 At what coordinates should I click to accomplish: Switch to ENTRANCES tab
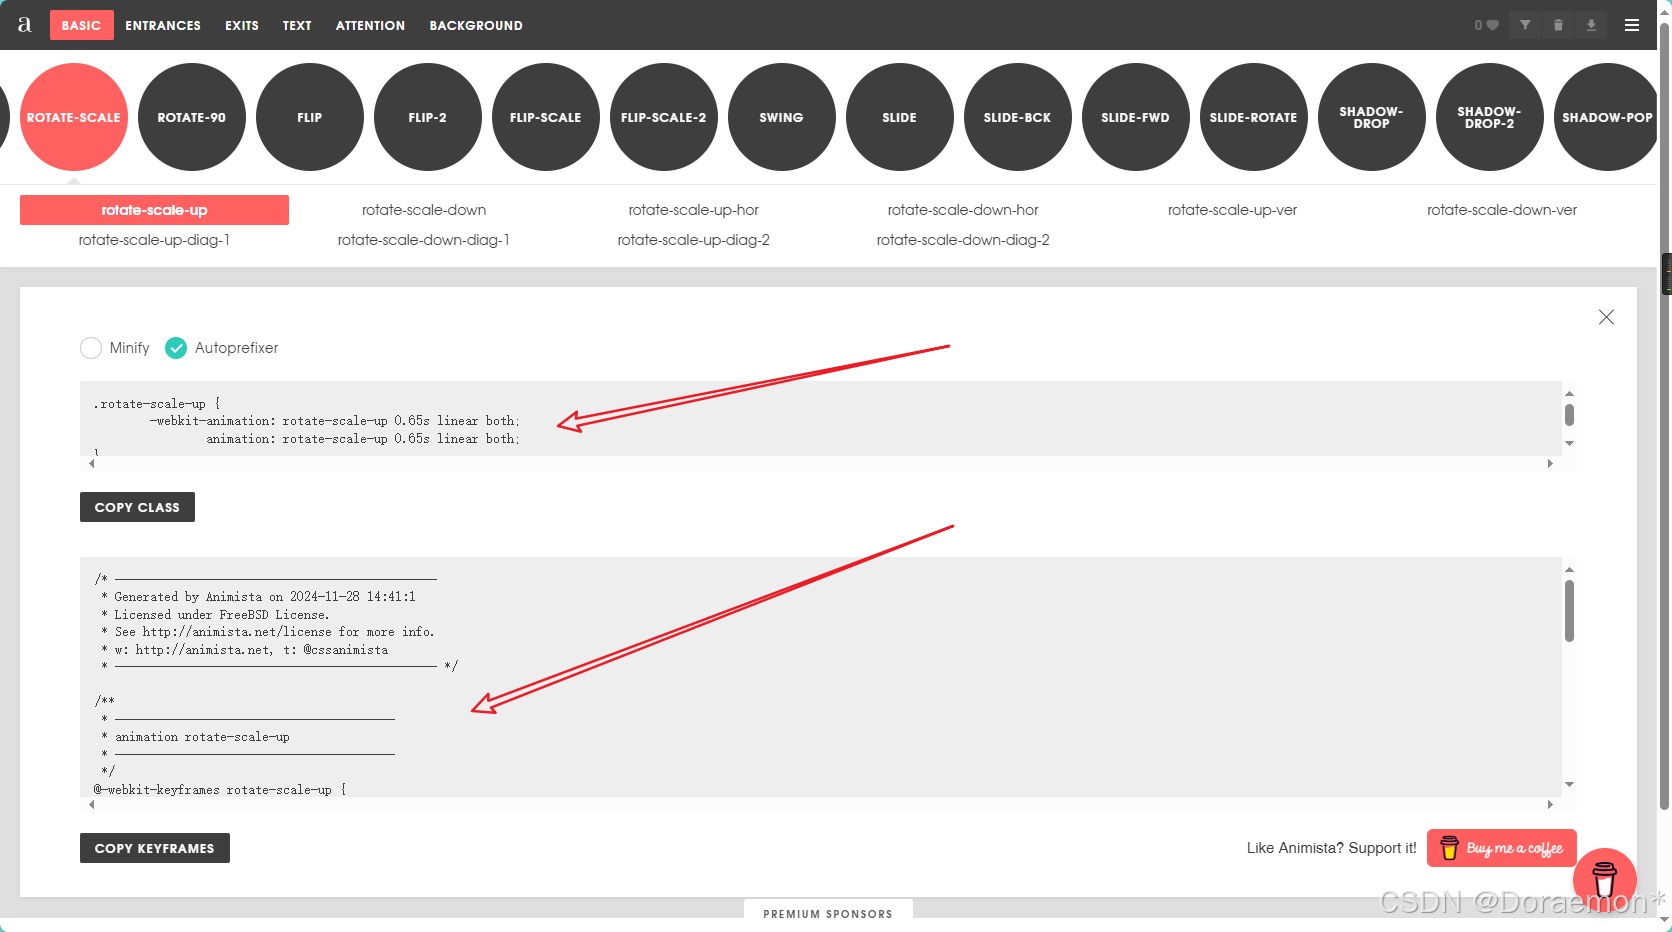coord(163,25)
